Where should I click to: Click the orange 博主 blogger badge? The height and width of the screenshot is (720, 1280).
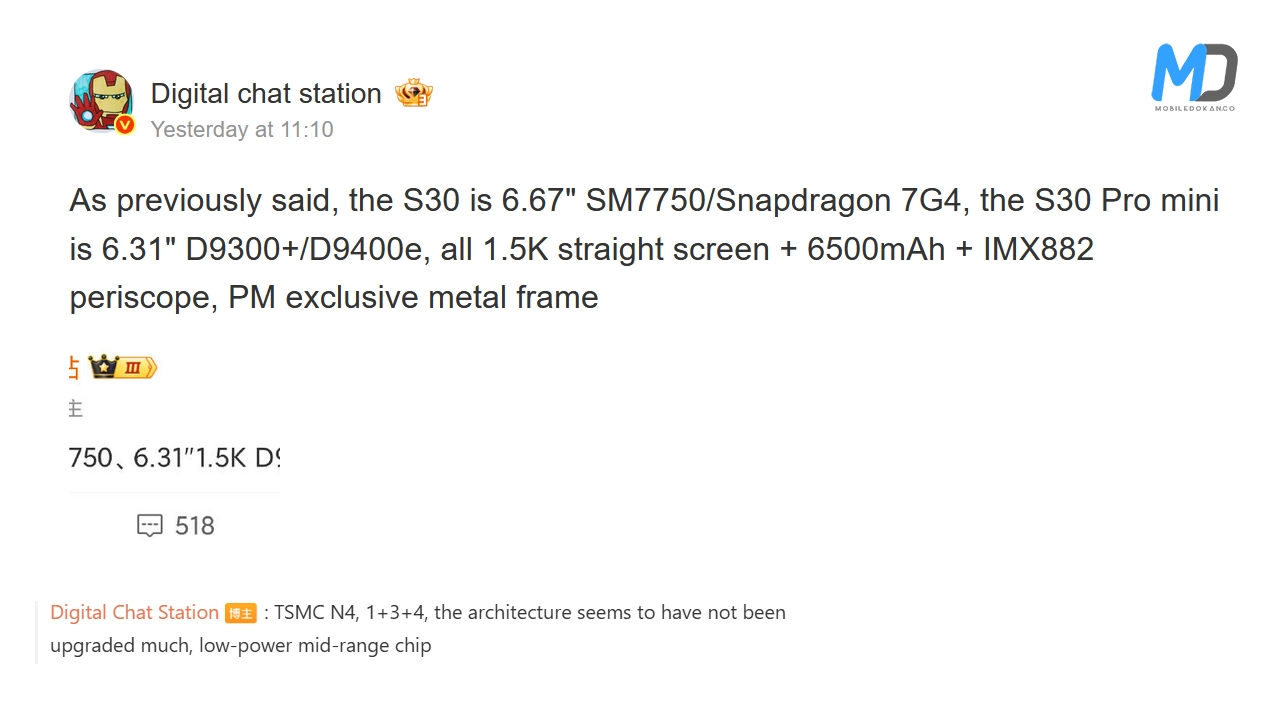tap(241, 613)
